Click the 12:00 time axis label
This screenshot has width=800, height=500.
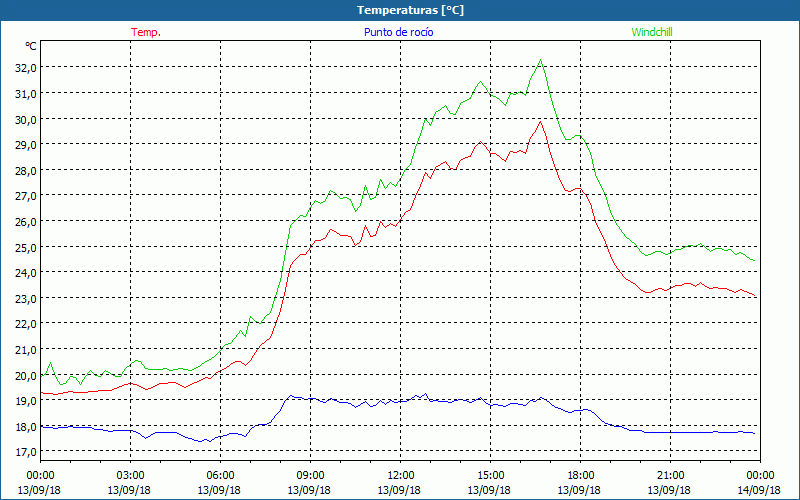coord(401,476)
